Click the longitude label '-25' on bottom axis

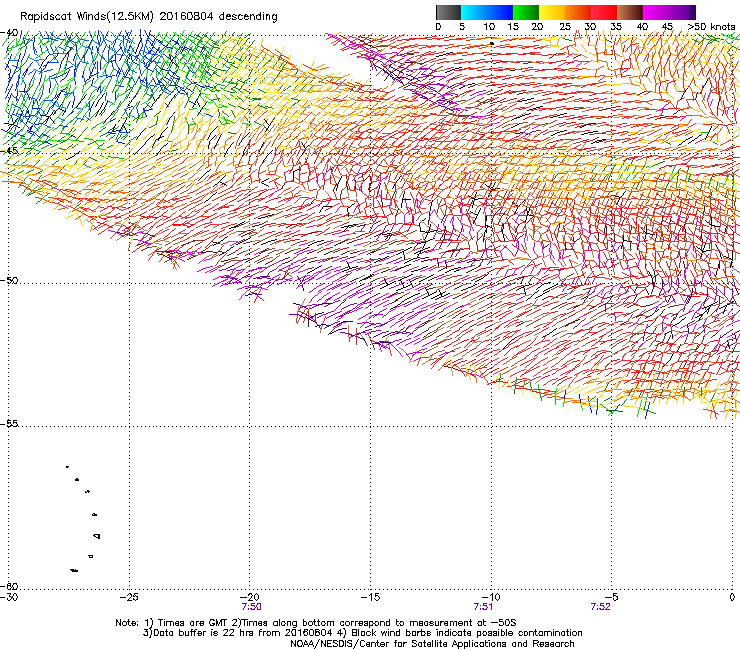click(x=129, y=597)
